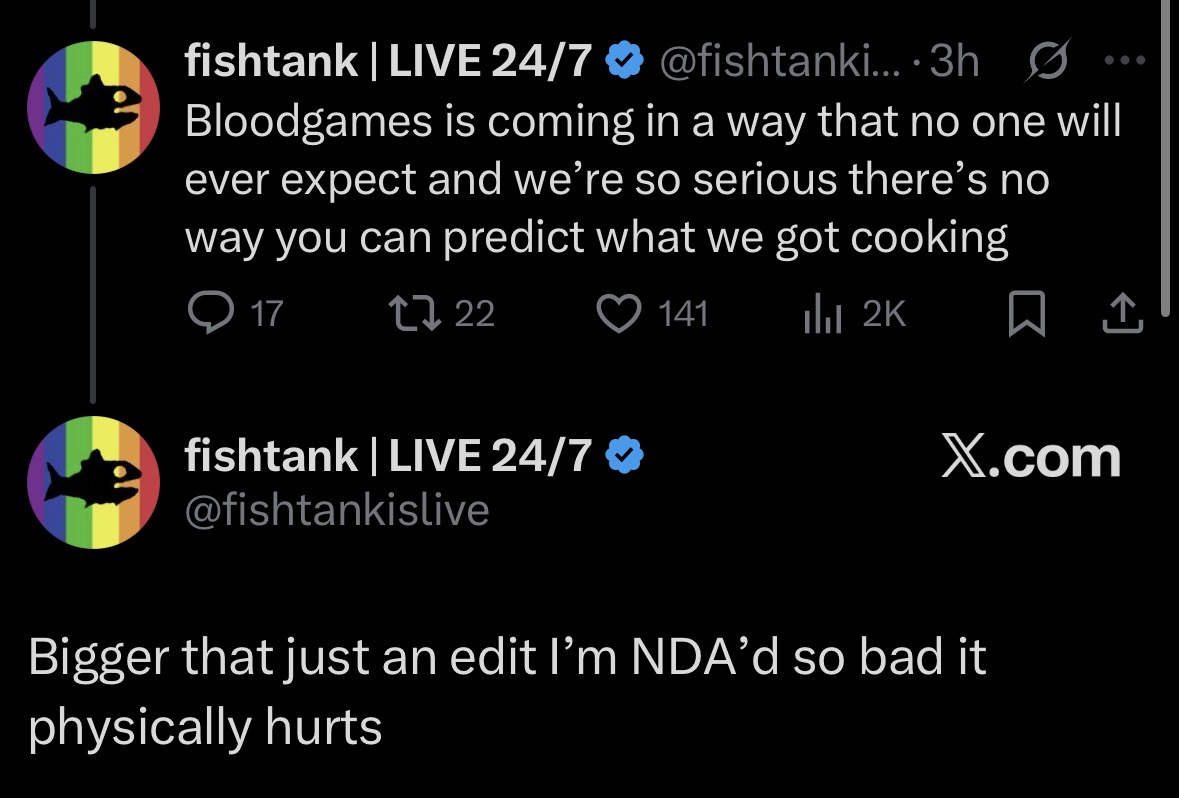Viewport: 1179px width, 798px height.
Task: Tap the share upload arrow icon
Action: (x=1123, y=313)
